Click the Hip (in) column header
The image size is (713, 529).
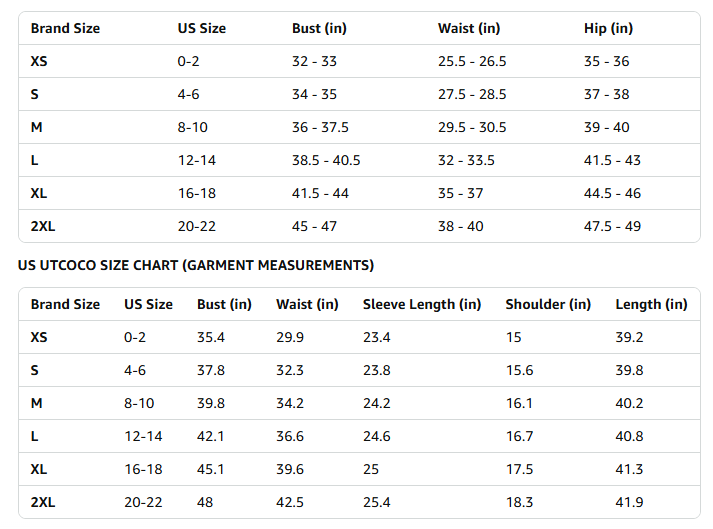point(608,28)
